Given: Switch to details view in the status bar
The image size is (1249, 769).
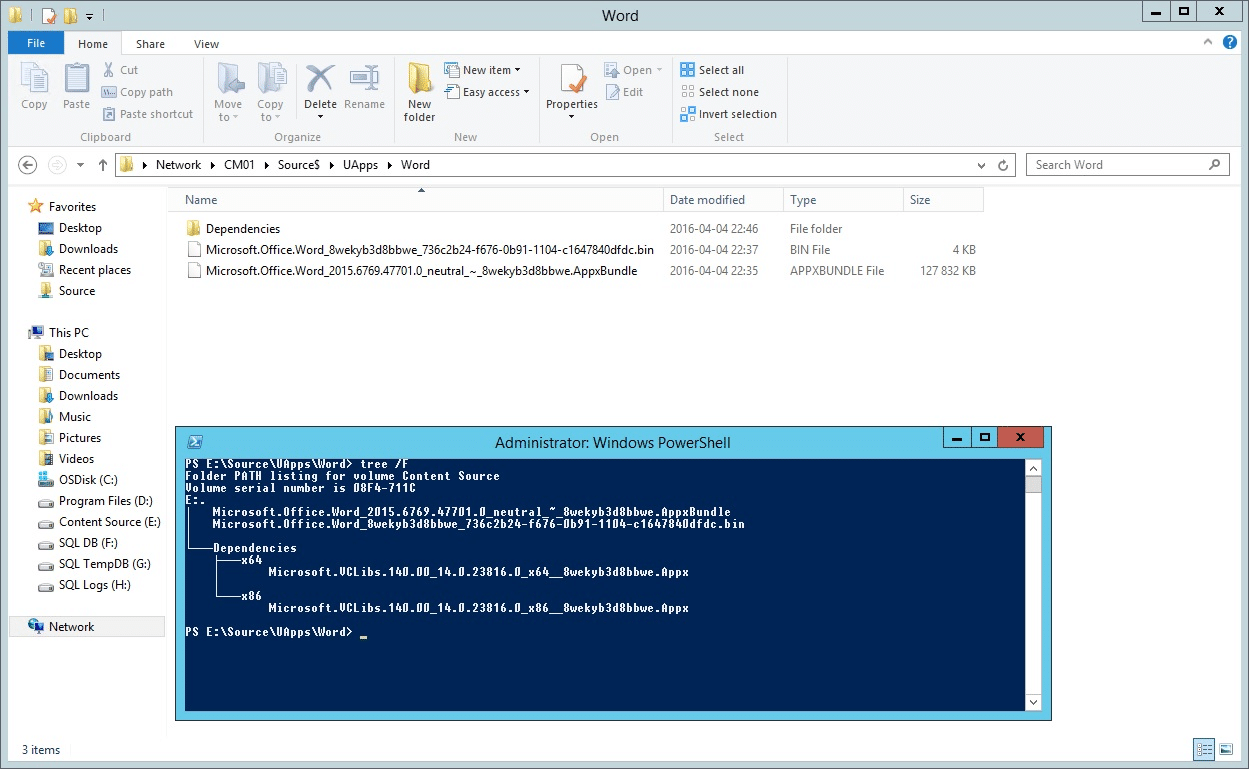Looking at the screenshot, I should [x=1203, y=749].
